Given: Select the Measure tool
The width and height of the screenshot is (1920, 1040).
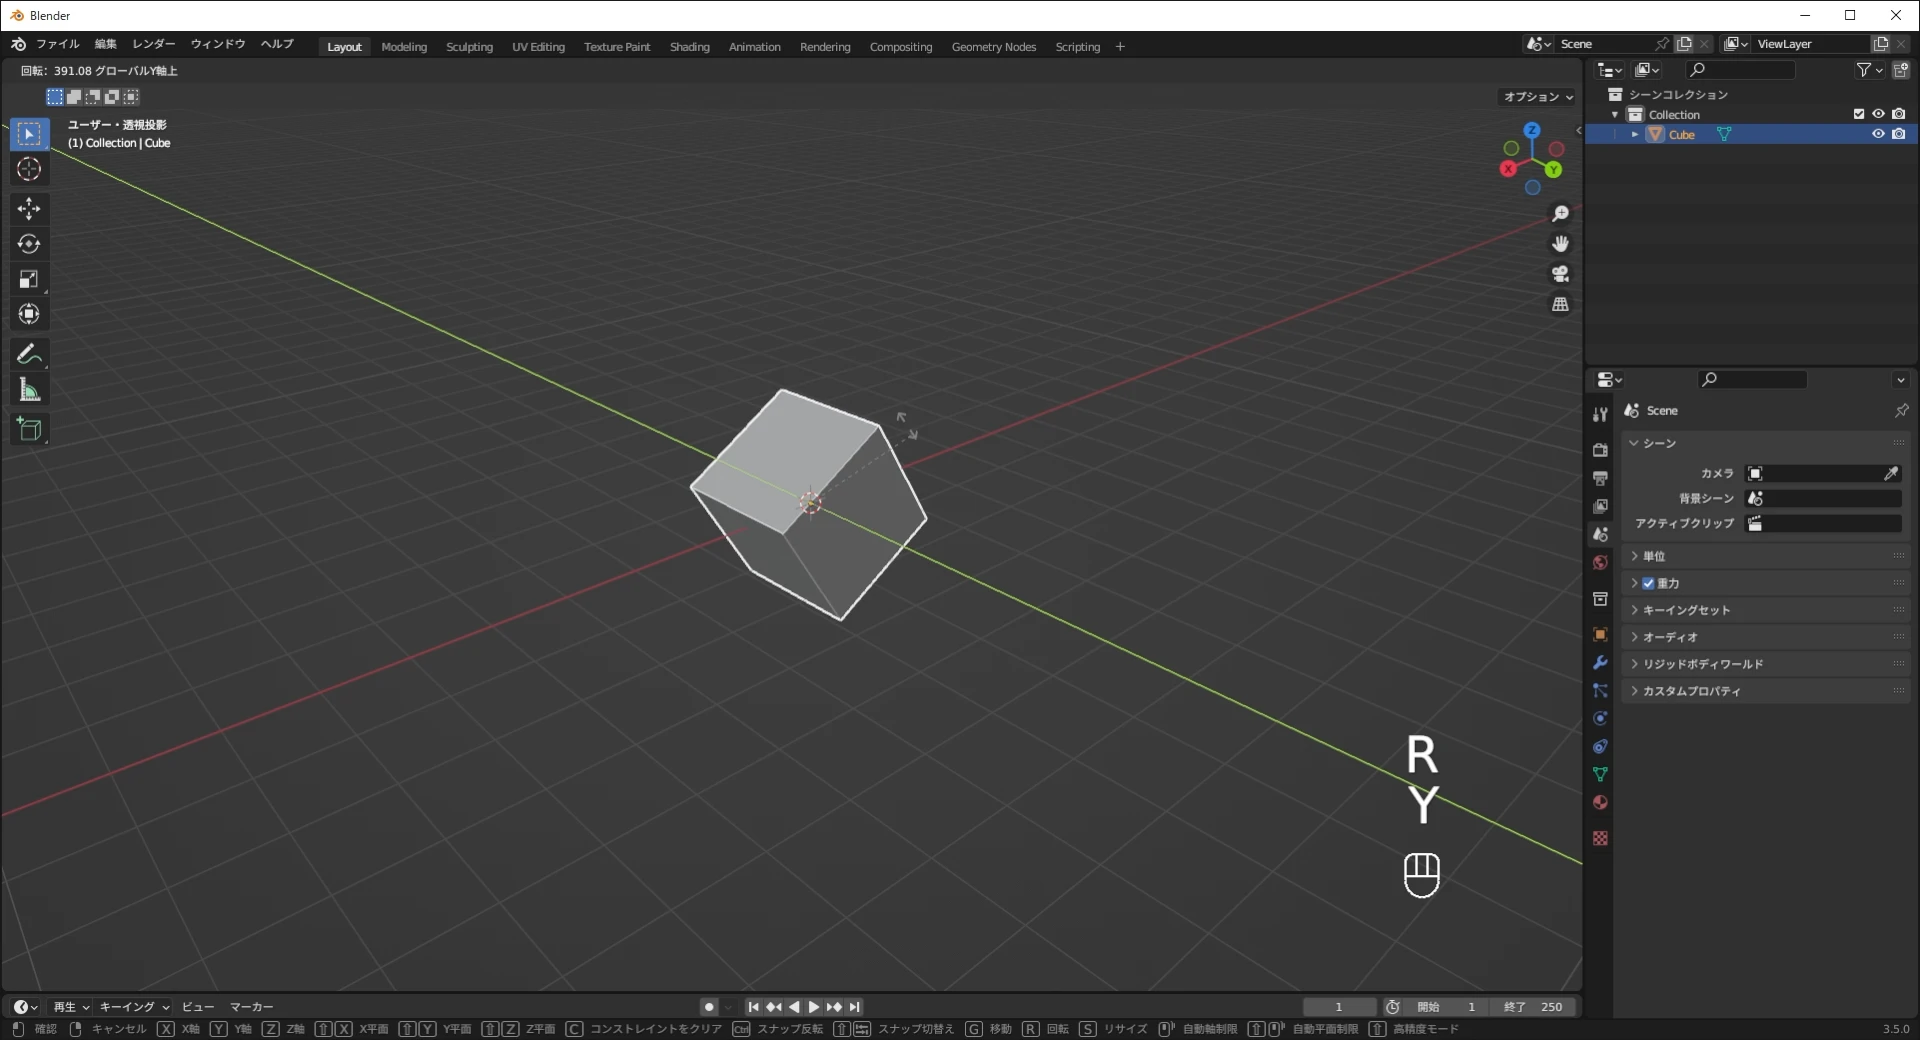Looking at the screenshot, I should [29, 390].
